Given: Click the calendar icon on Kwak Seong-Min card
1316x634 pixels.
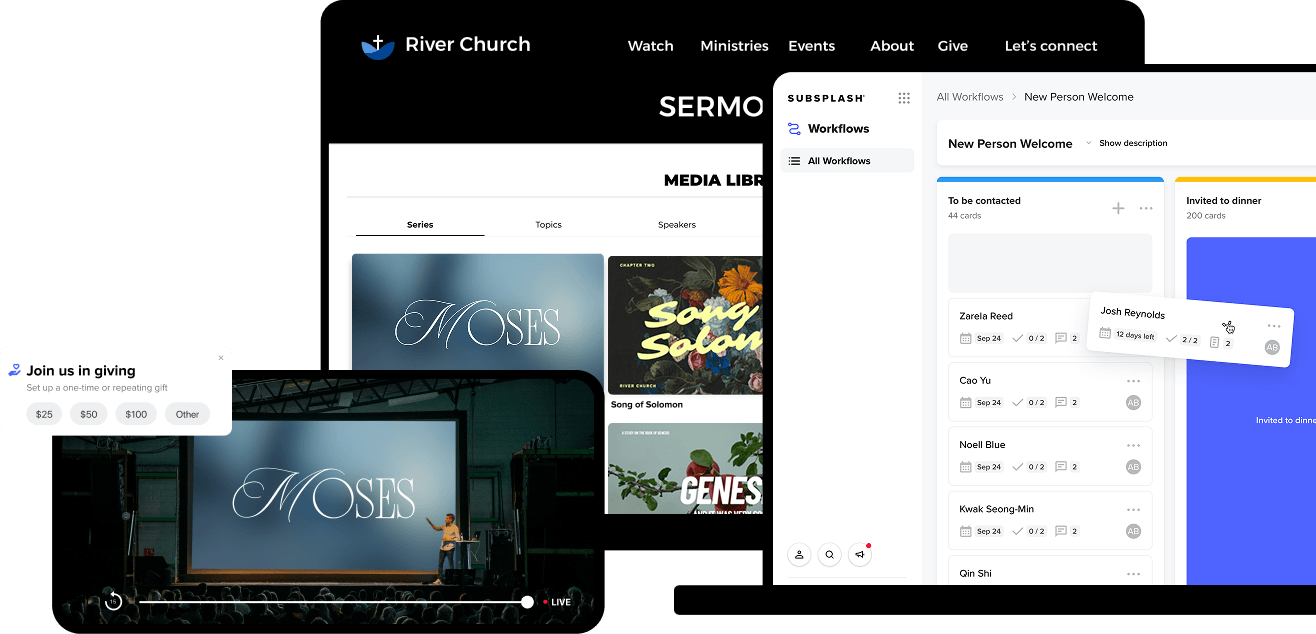Looking at the screenshot, I should [965, 531].
